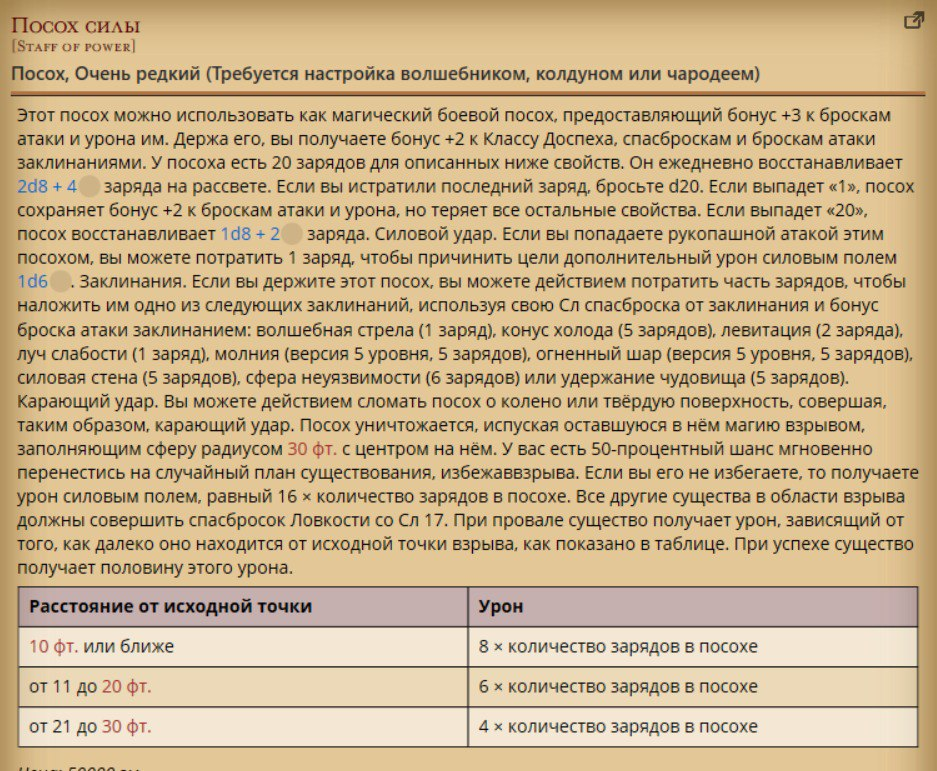Viewport: 937px width, 771px height.
Task: Roll the 1d6 force damage link
Action: coord(32,281)
